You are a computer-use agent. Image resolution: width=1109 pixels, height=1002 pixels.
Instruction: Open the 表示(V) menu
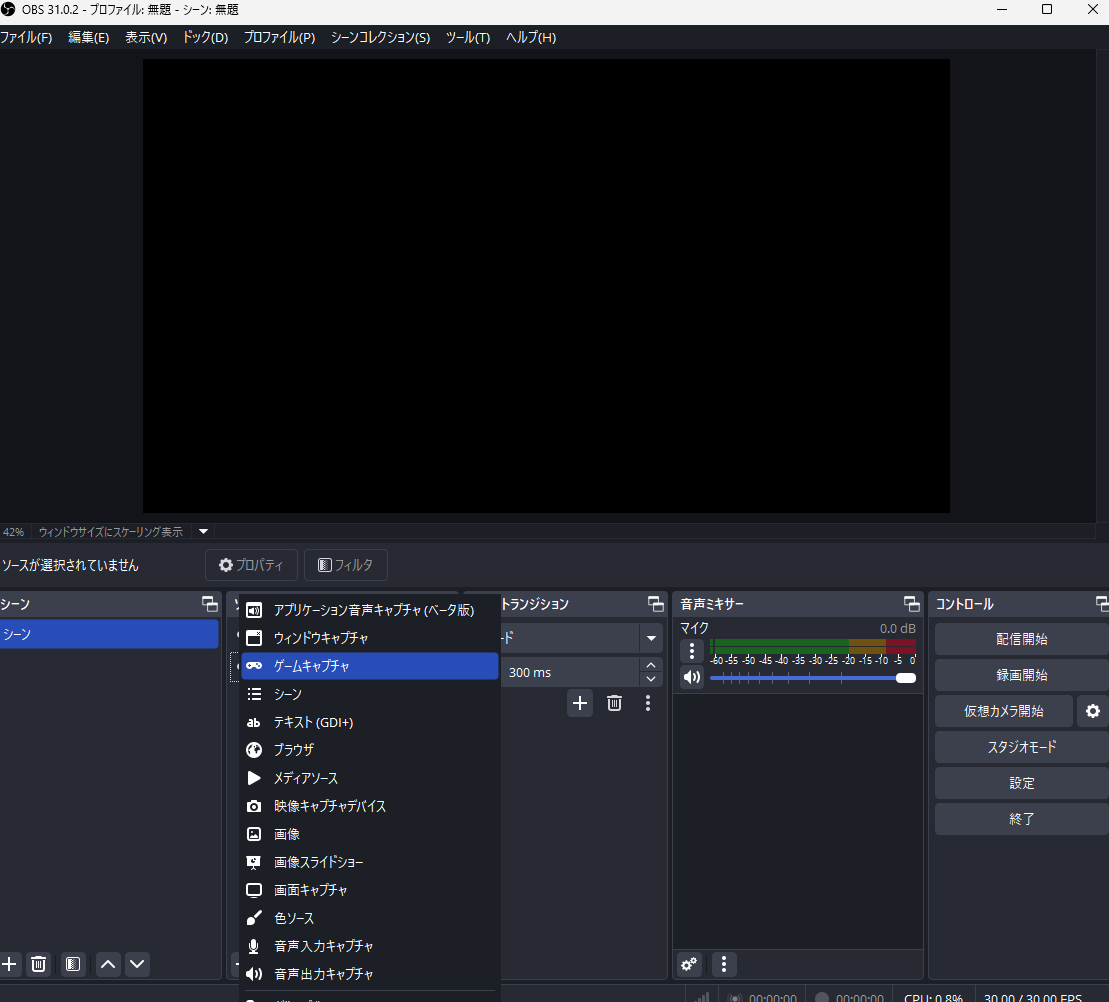pyautogui.click(x=146, y=37)
